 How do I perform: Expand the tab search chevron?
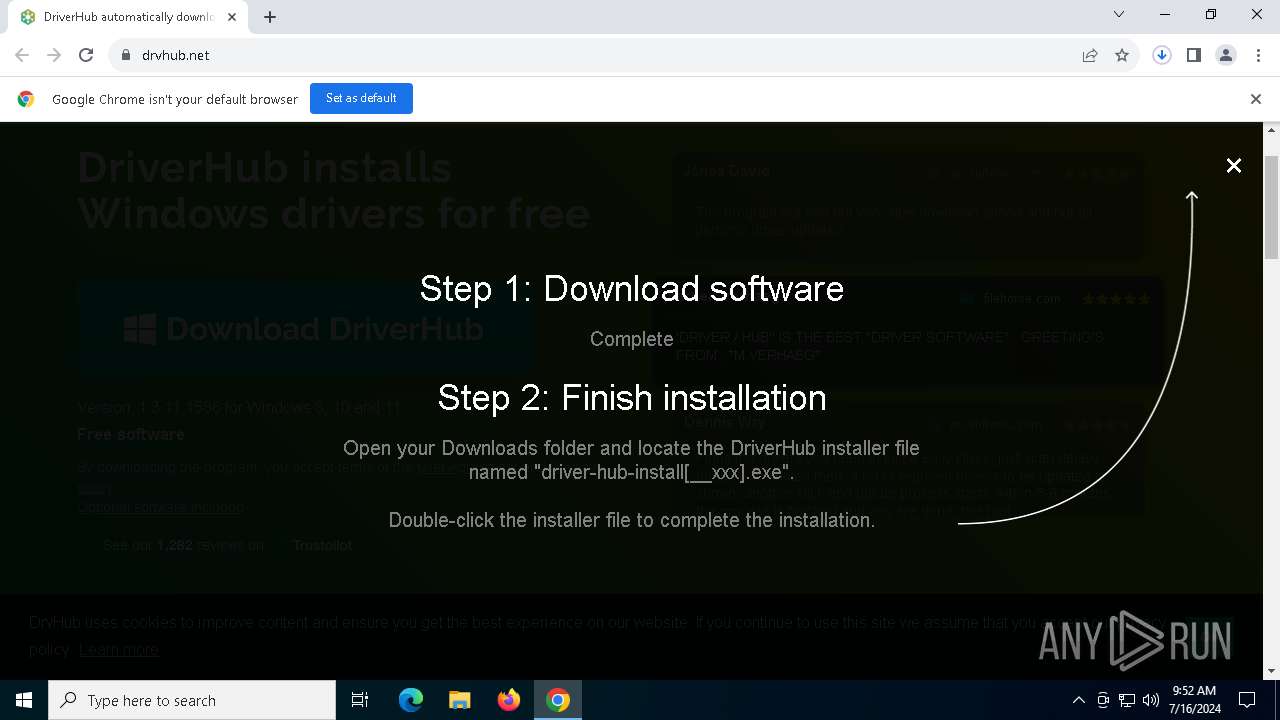(1119, 14)
